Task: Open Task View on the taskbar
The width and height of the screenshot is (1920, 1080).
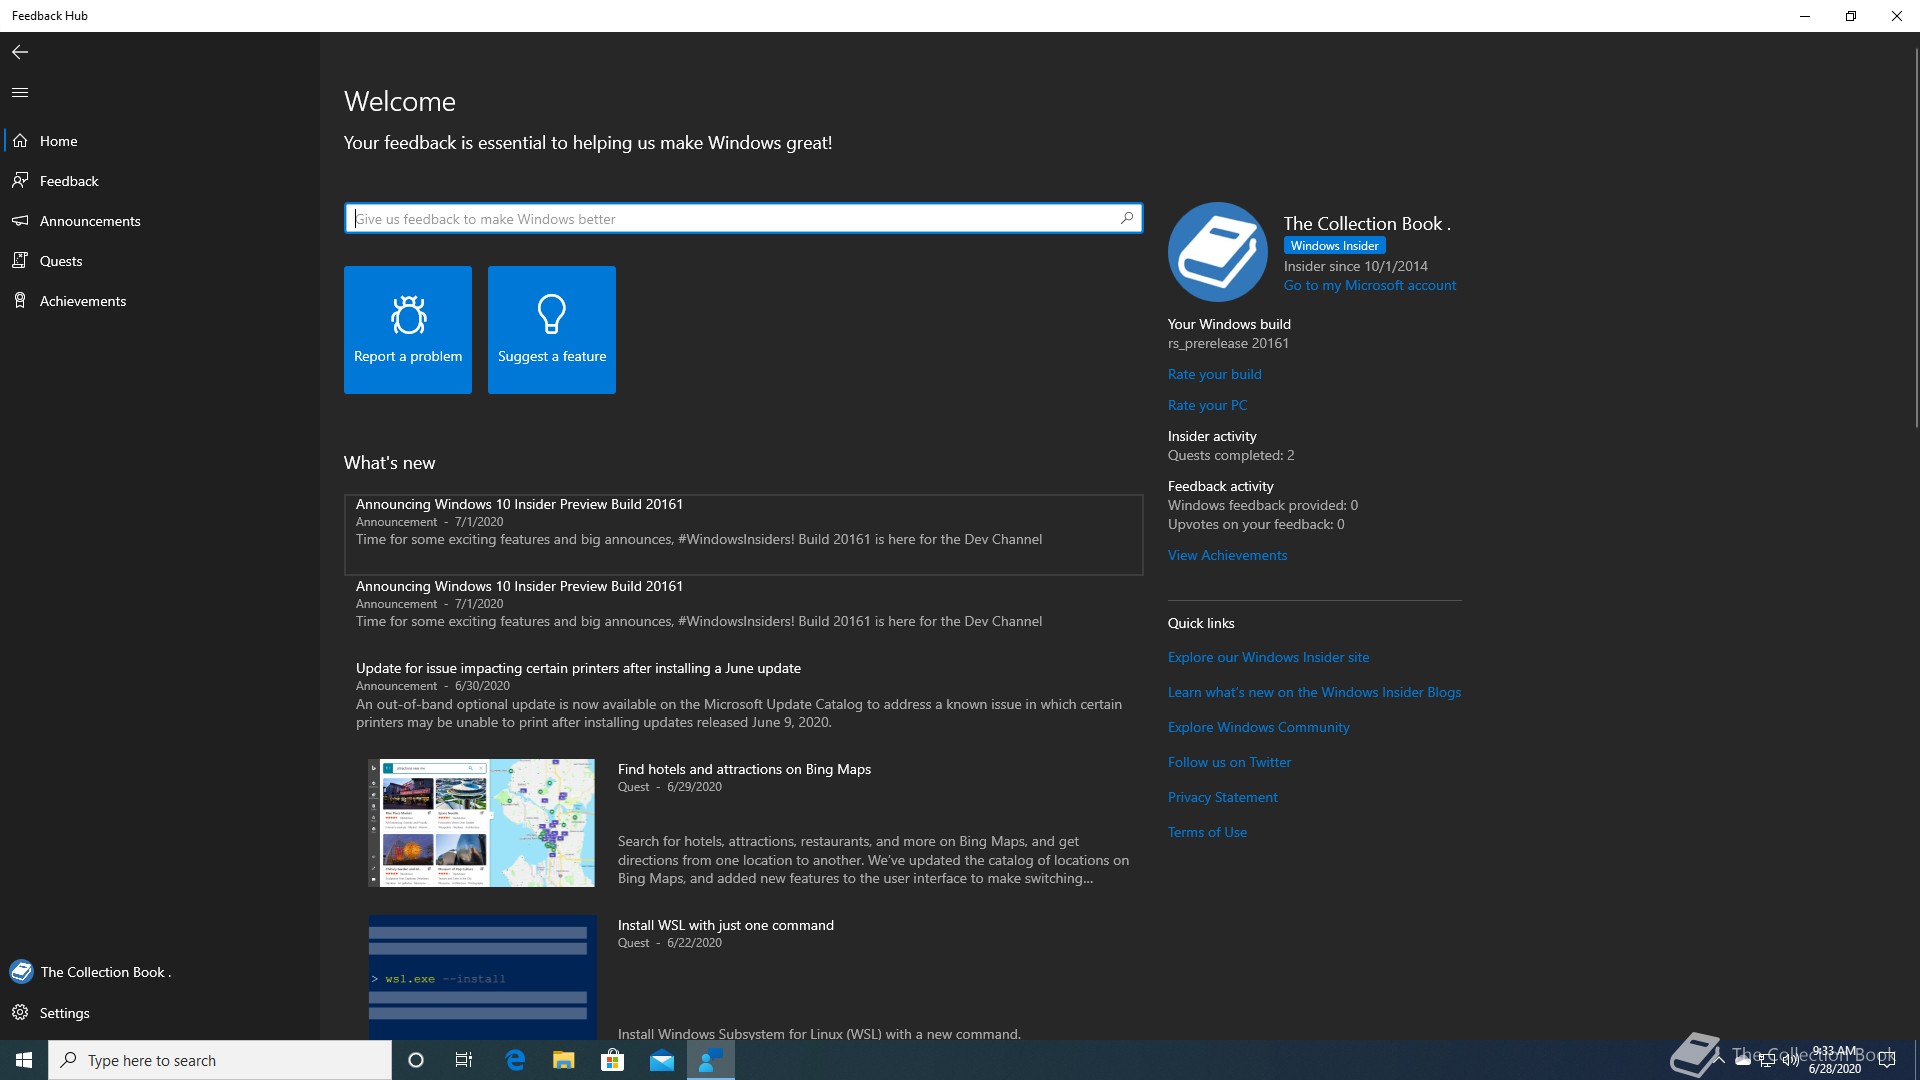Action: (x=464, y=1060)
